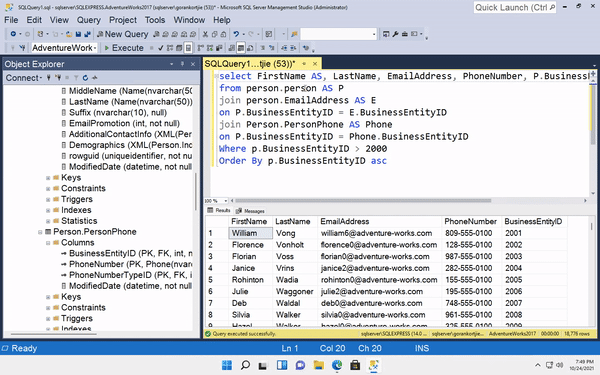Open the Project menu
Viewport: 600px width, 375px height.
pyautogui.click(x=122, y=20)
